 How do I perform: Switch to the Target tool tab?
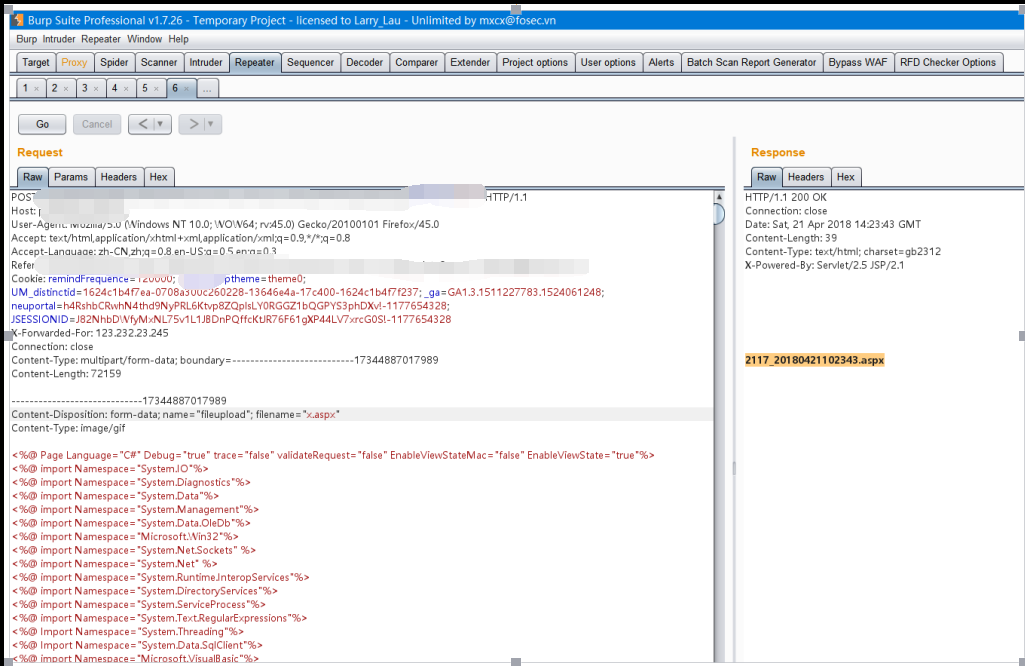pyautogui.click(x=35, y=63)
